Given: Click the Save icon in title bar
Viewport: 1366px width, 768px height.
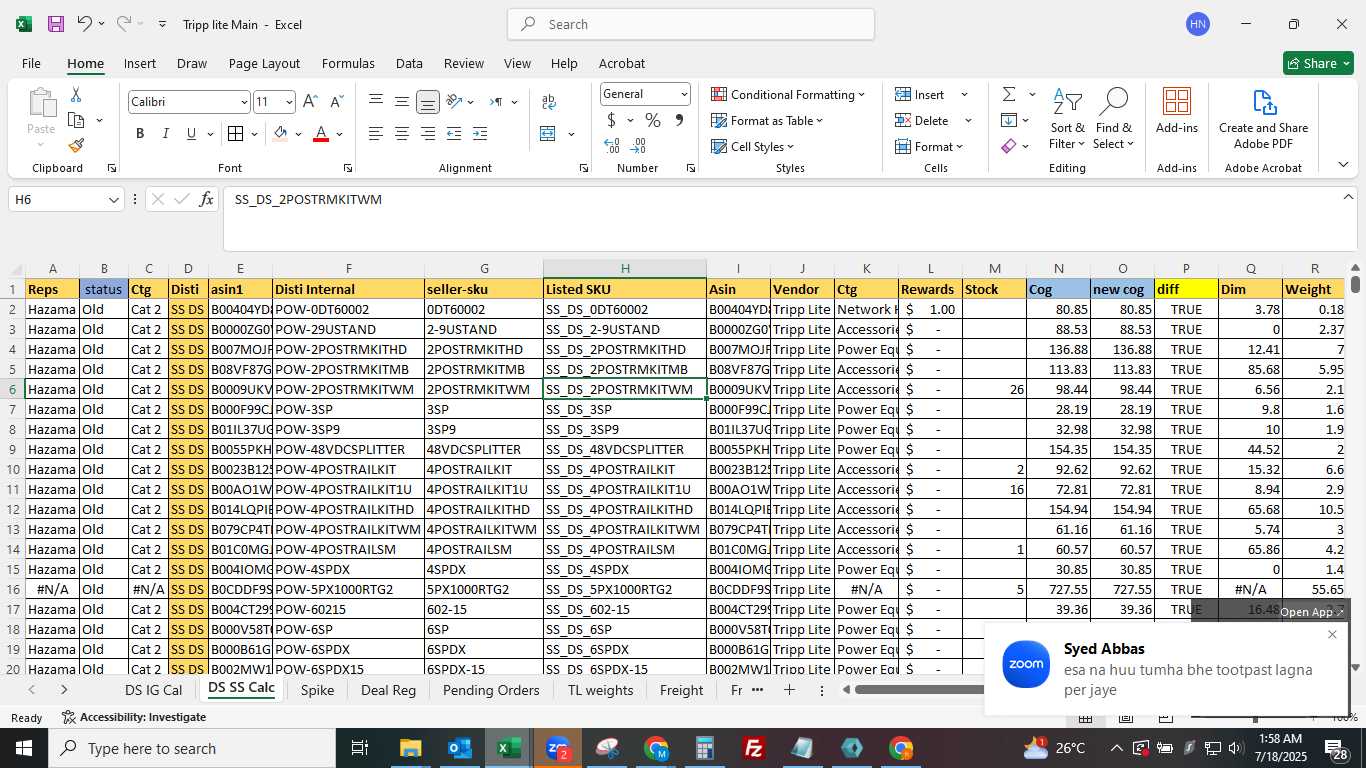Looking at the screenshot, I should [56, 24].
